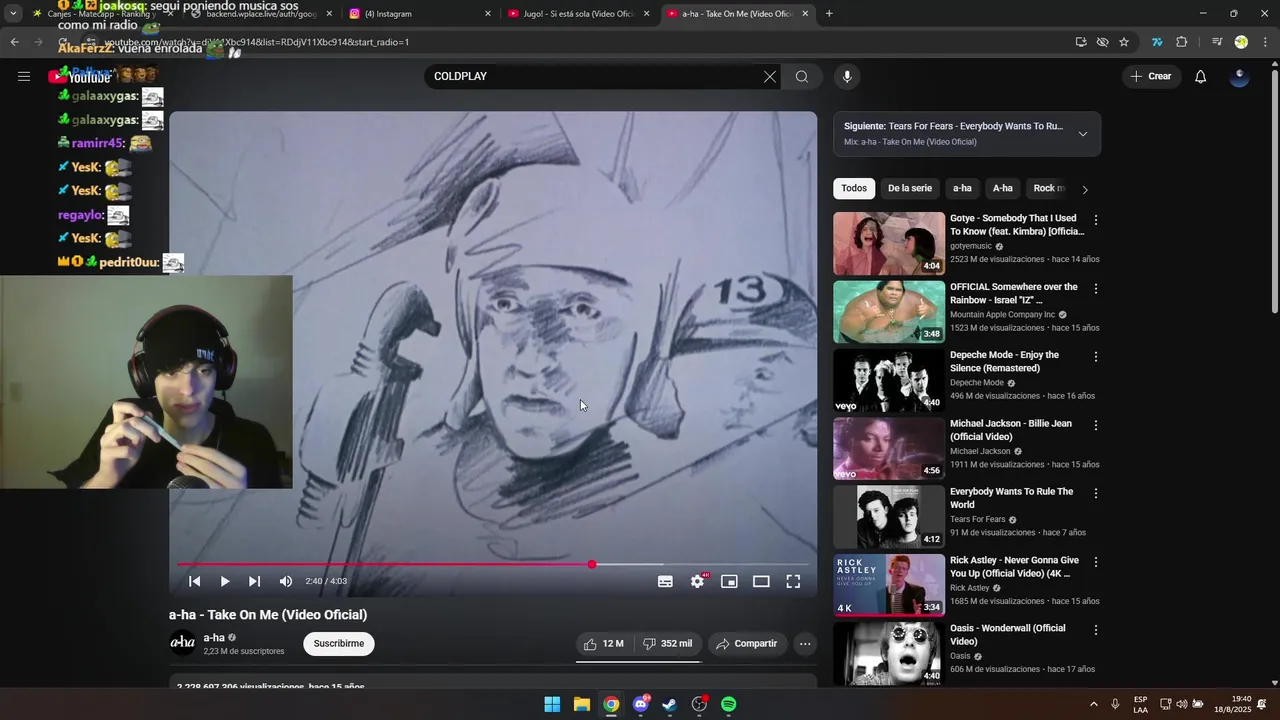Image resolution: width=1280 pixels, height=720 pixels.
Task: Open the a-ha channel avatar
Action: [183, 644]
